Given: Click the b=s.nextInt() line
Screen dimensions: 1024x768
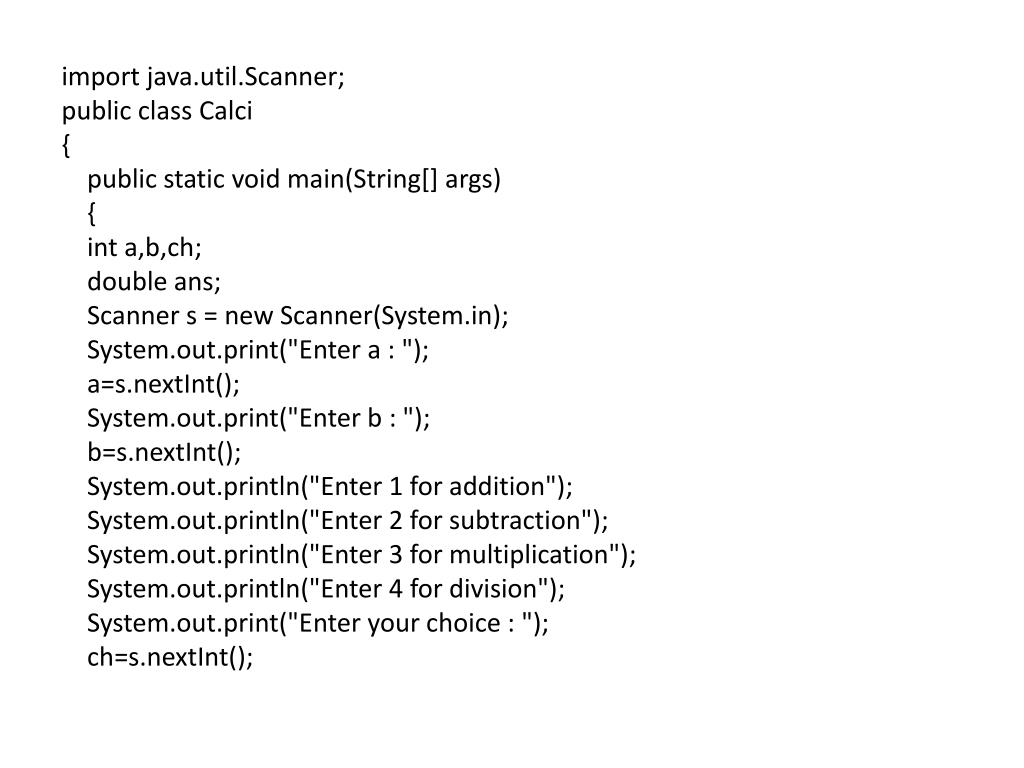Looking at the screenshot, I should (x=164, y=452).
